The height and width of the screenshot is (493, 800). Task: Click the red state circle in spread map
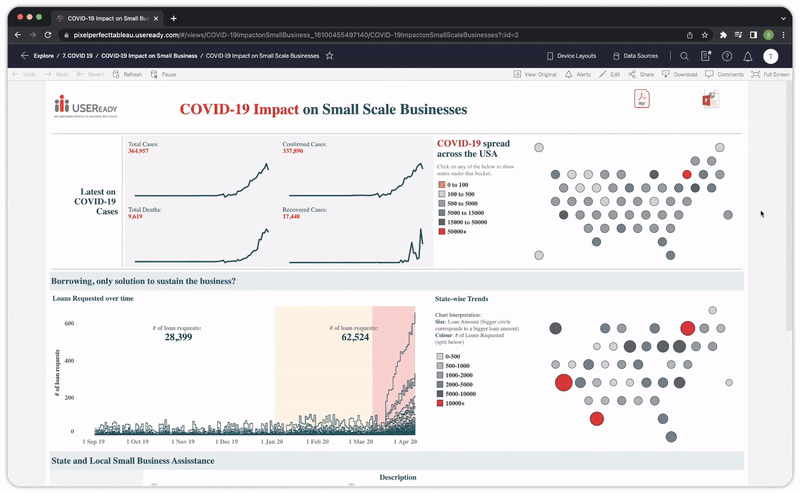coord(686,174)
